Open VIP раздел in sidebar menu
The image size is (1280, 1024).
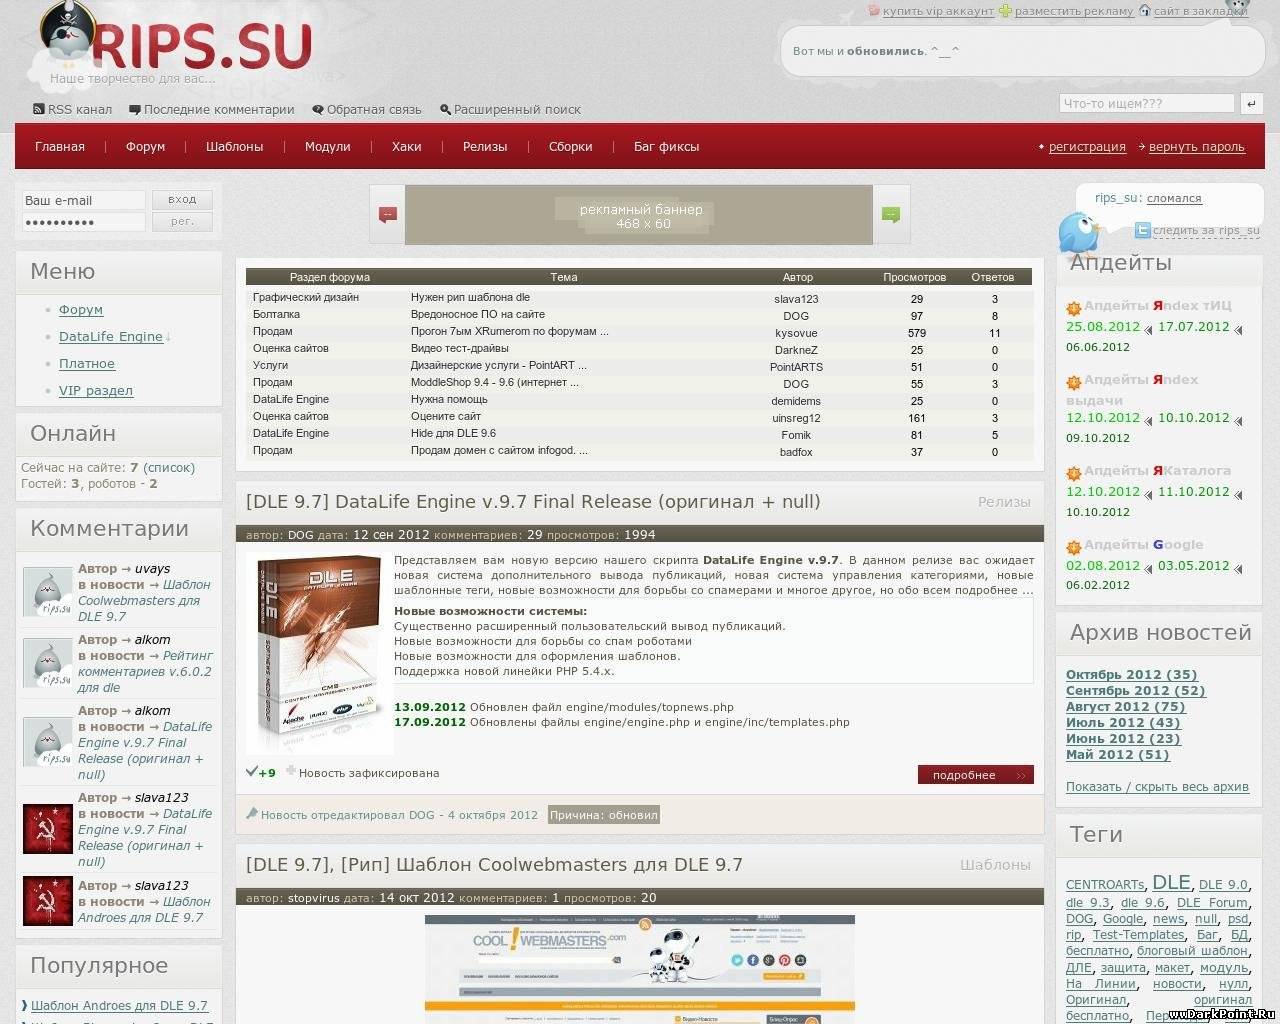coord(96,390)
